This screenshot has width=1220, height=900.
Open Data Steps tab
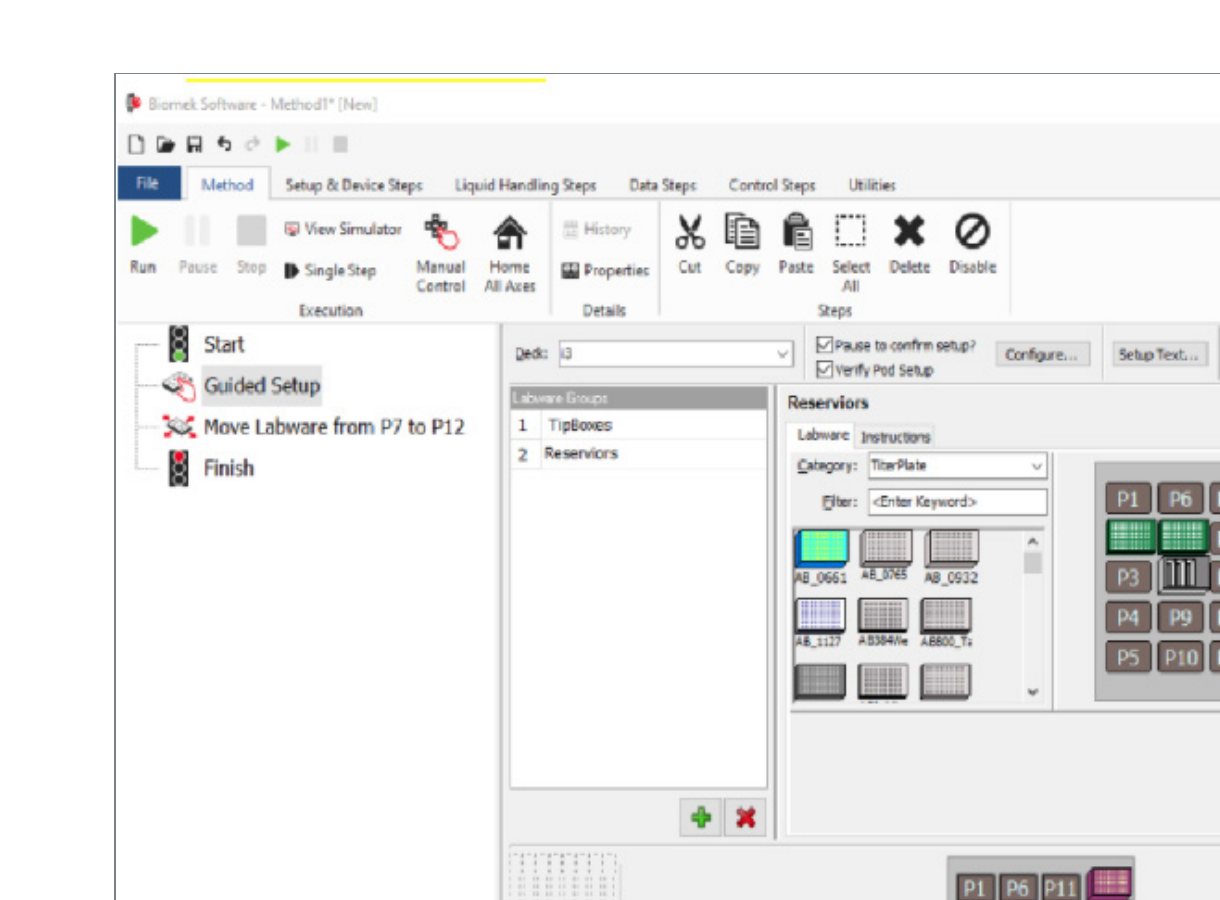click(x=663, y=185)
